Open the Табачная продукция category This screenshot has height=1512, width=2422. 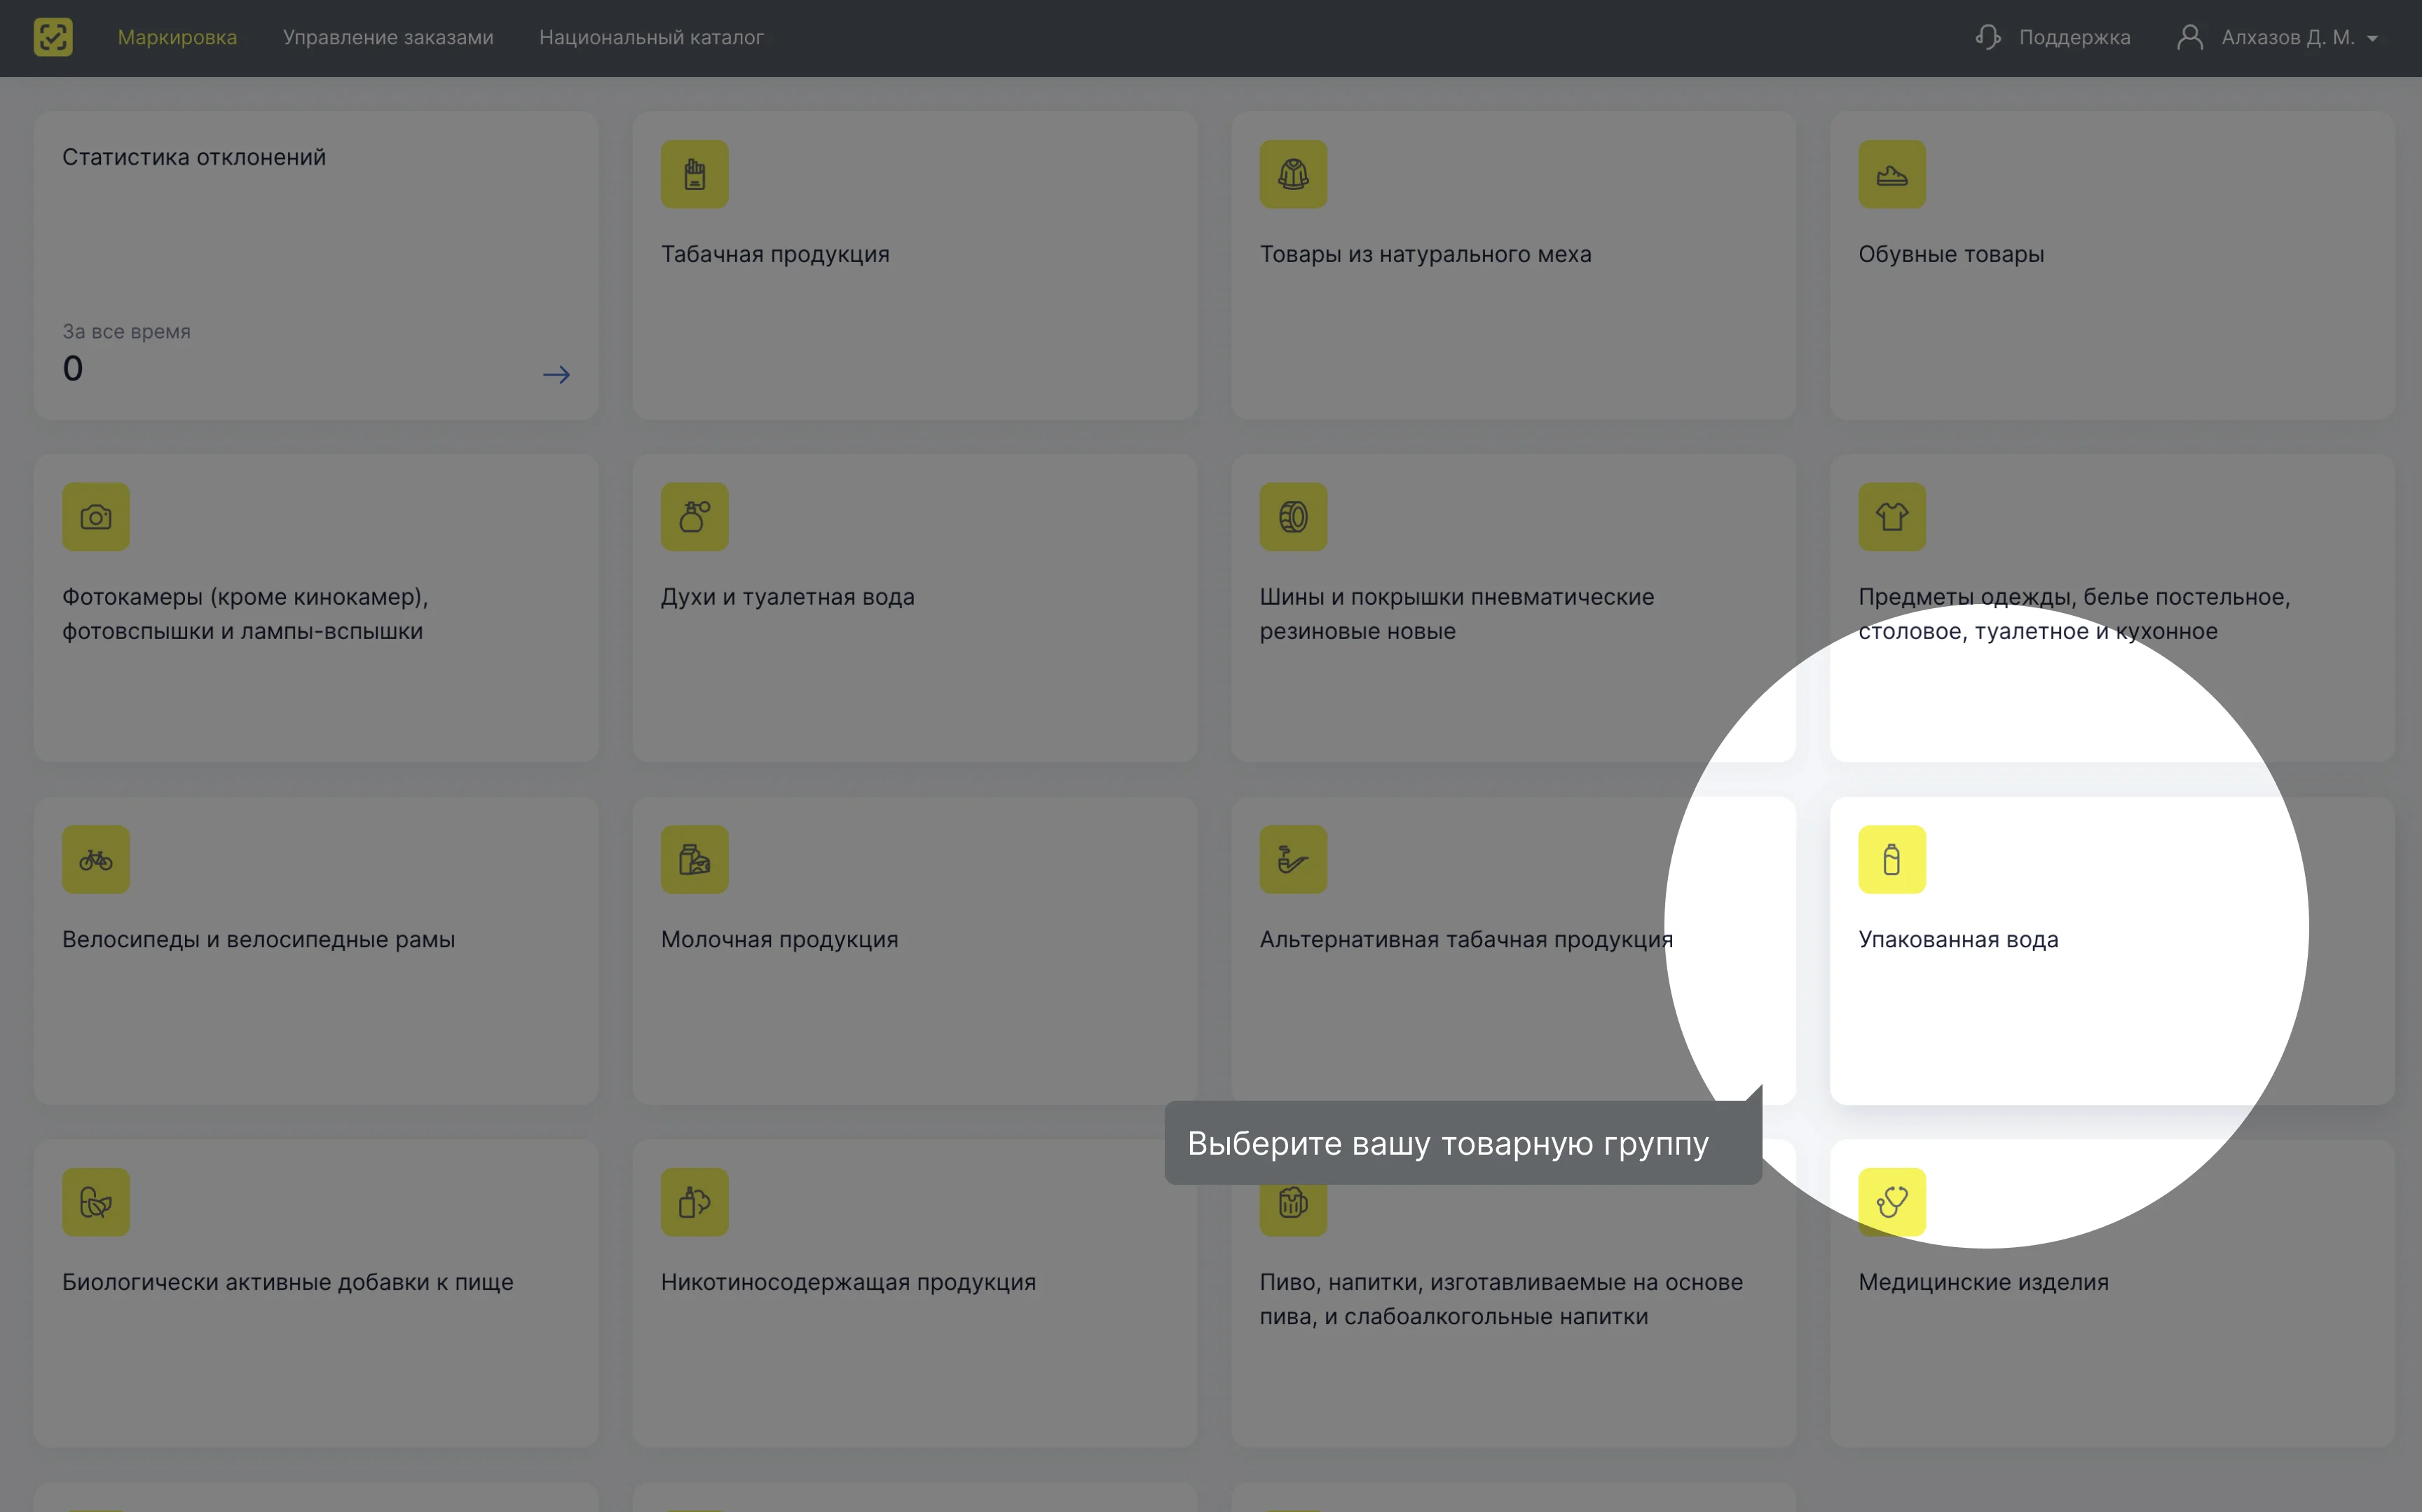coord(775,254)
